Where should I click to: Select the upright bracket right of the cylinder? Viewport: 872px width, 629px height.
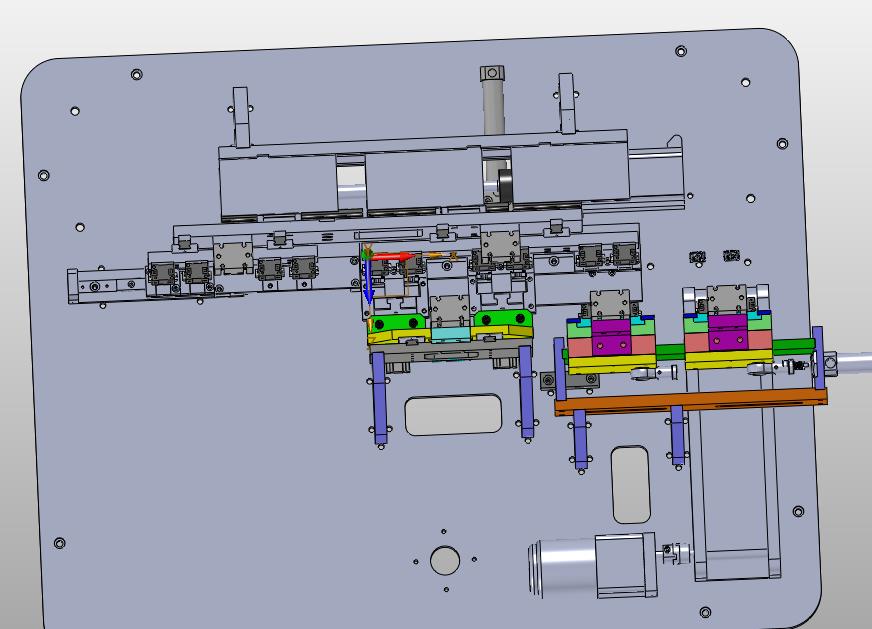click(x=567, y=103)
